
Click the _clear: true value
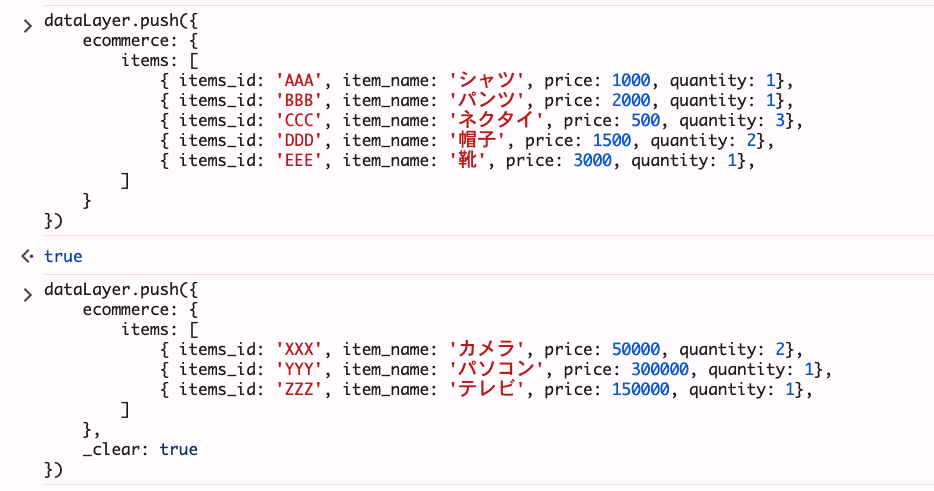pos(179,449)
